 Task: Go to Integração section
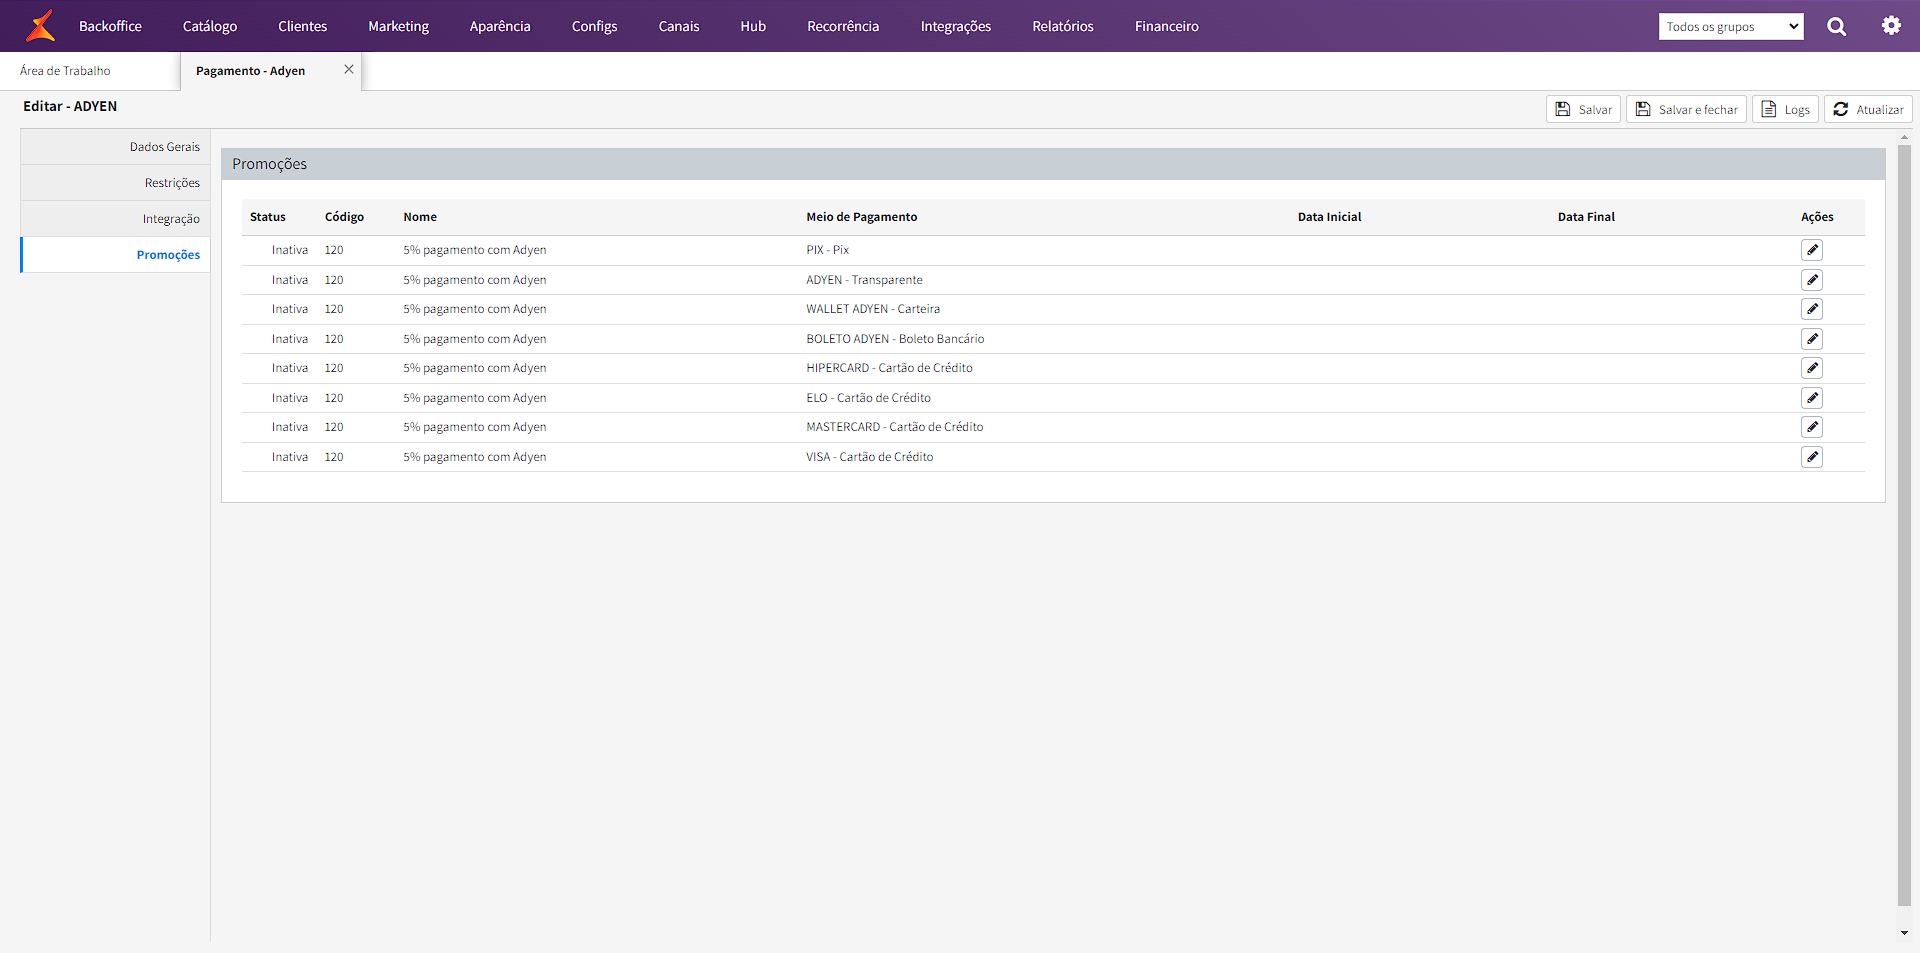(x=115, y=219)
